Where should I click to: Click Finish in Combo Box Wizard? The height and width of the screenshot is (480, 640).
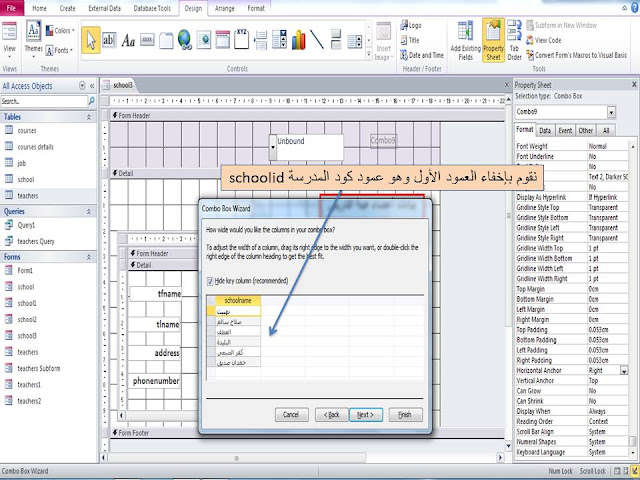point(405,415)
